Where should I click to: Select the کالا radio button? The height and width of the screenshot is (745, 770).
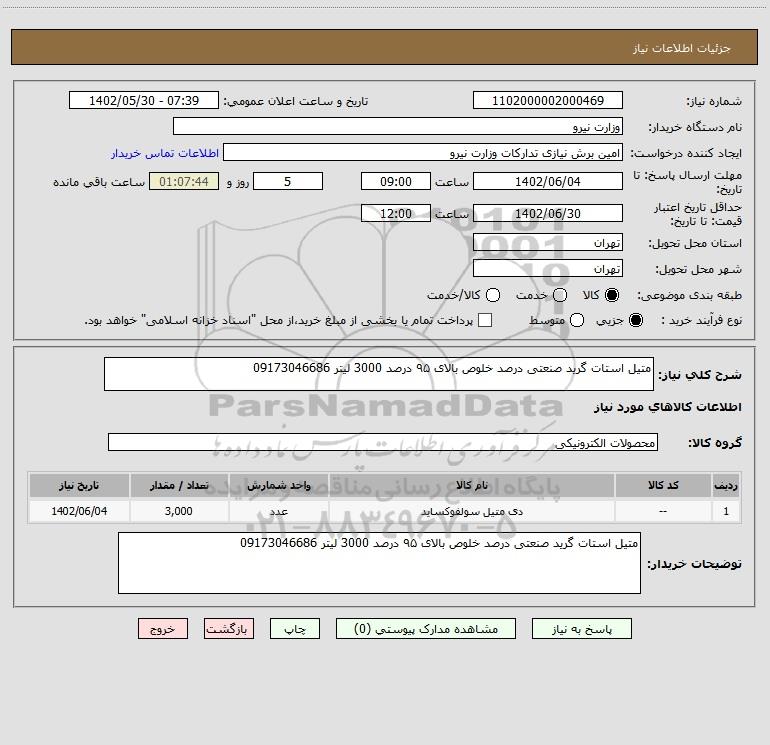pos(612,295)
